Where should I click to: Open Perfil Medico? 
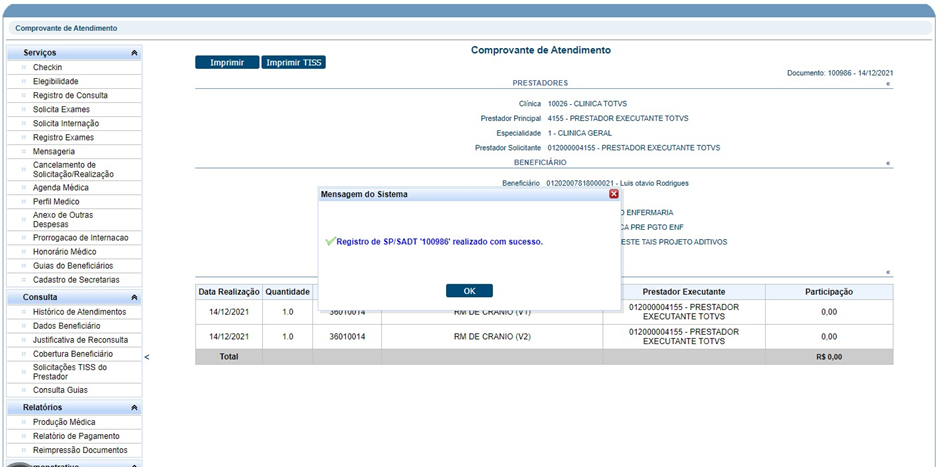click(56, 202)
